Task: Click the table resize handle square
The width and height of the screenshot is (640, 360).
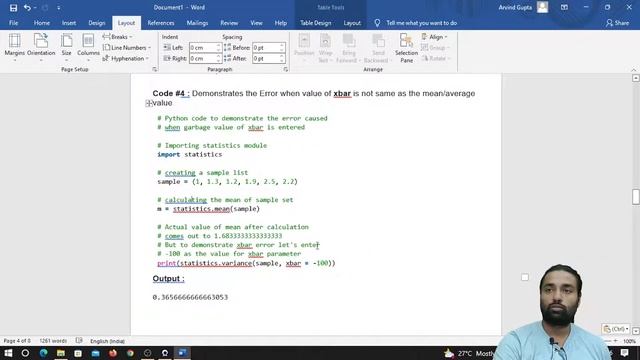Action: 525,278
